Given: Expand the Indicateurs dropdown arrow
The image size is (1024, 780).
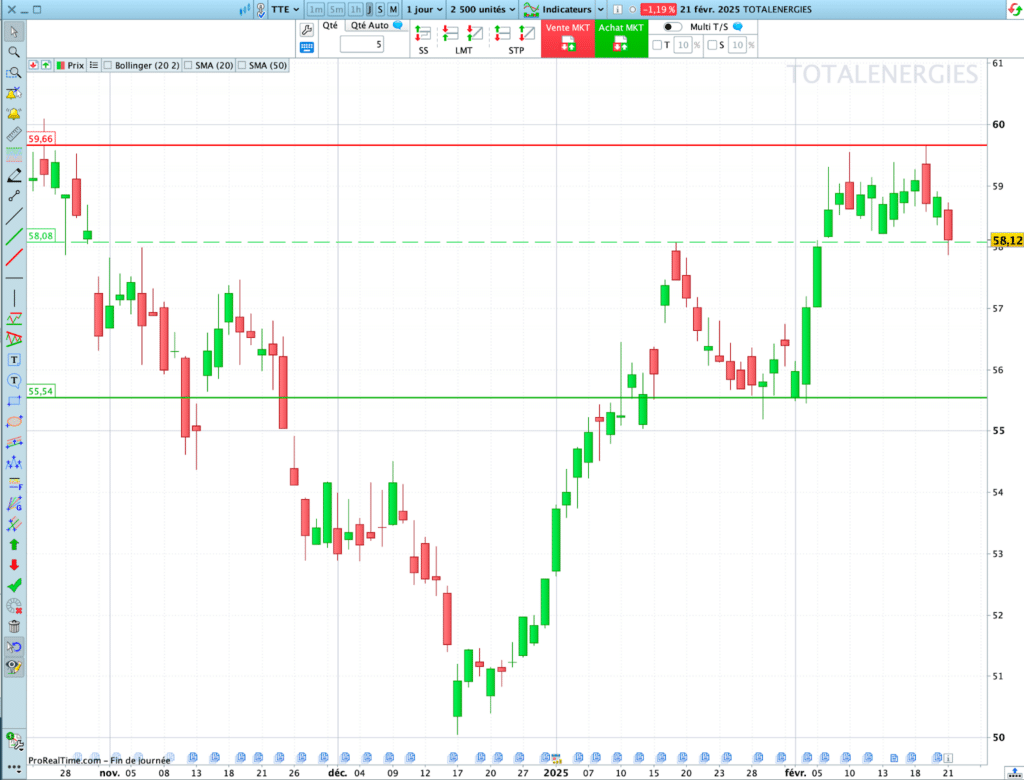Looking at the screenshot, I should (x=601, y=9).
